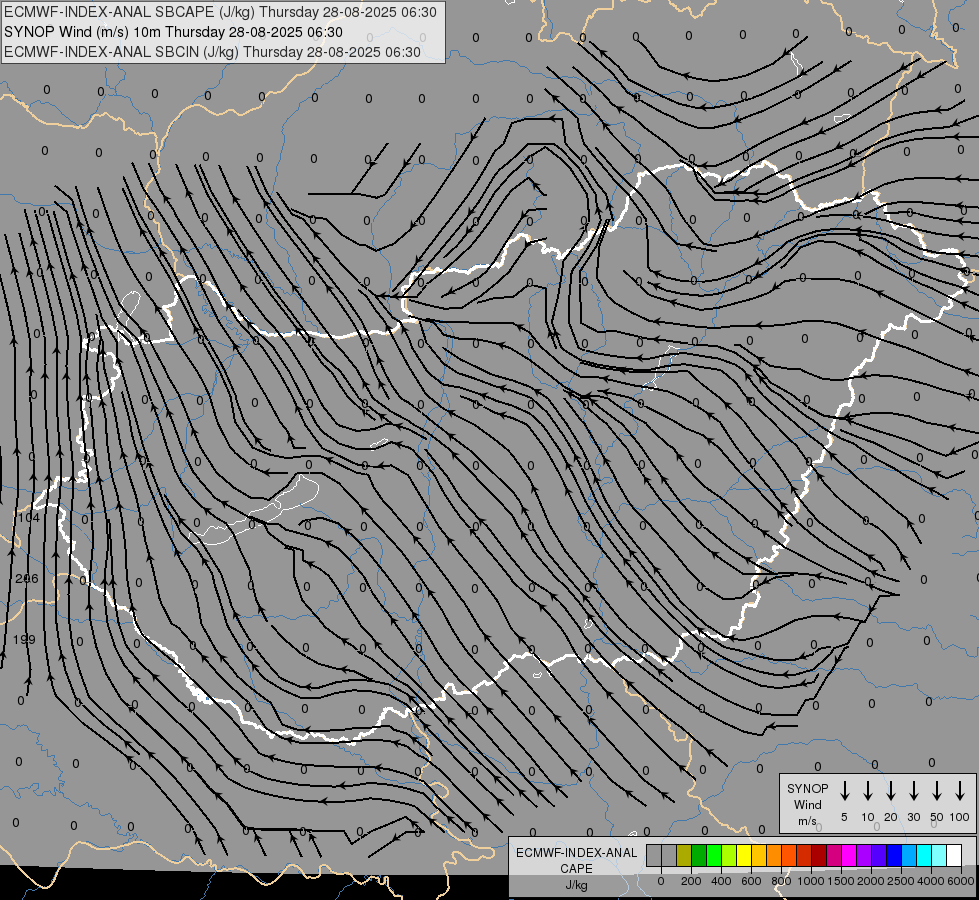
Task: Pick the amber gold CAPE swatch
Action: [759, 855]
